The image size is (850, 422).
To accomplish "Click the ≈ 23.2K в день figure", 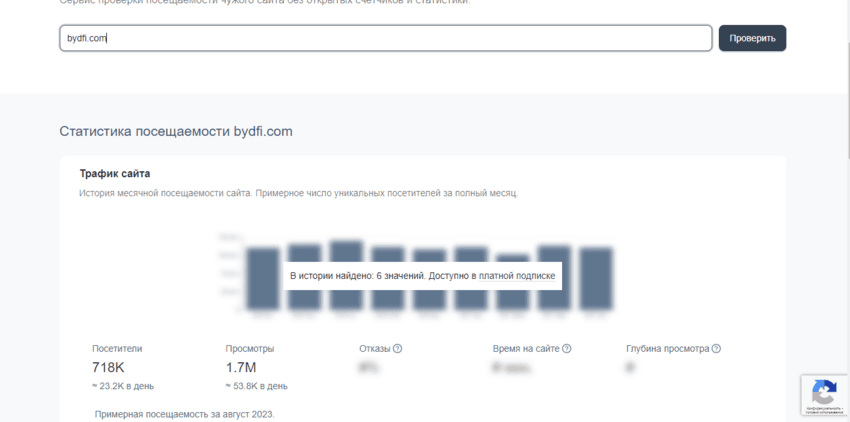I will point(122,386).
